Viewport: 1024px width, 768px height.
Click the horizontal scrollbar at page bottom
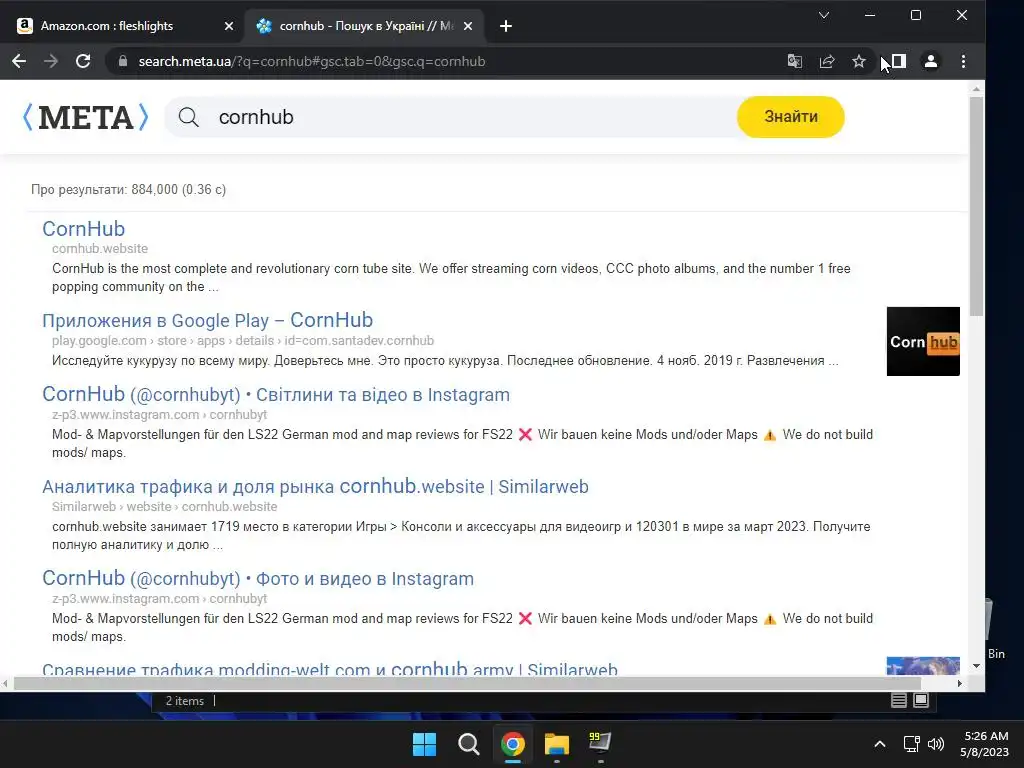(467, 684)
